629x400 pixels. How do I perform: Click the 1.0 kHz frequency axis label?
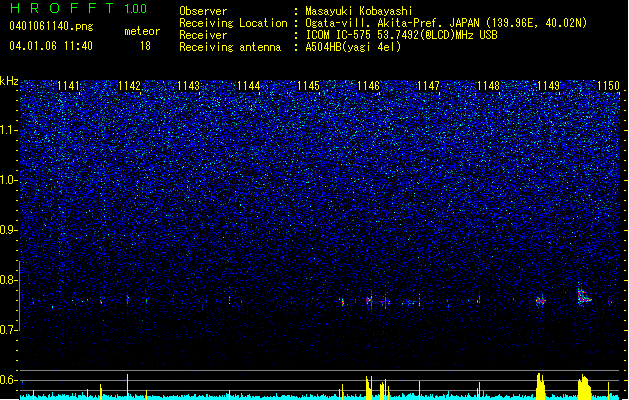9,180
